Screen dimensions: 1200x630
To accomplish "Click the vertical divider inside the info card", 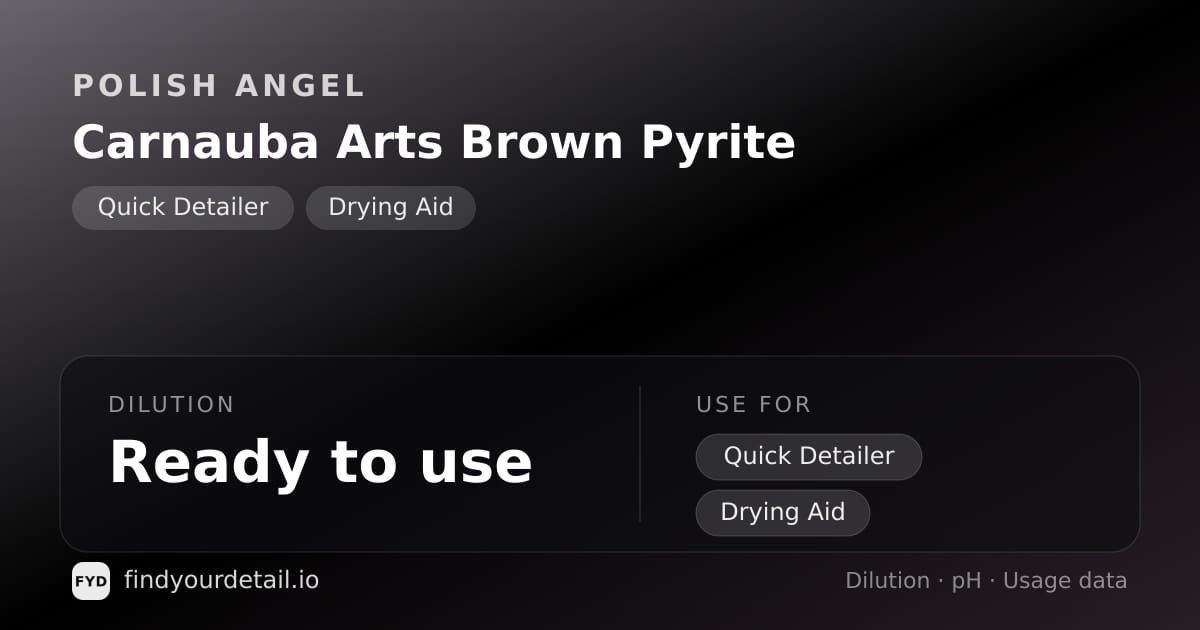I will (x=640, y=454).
